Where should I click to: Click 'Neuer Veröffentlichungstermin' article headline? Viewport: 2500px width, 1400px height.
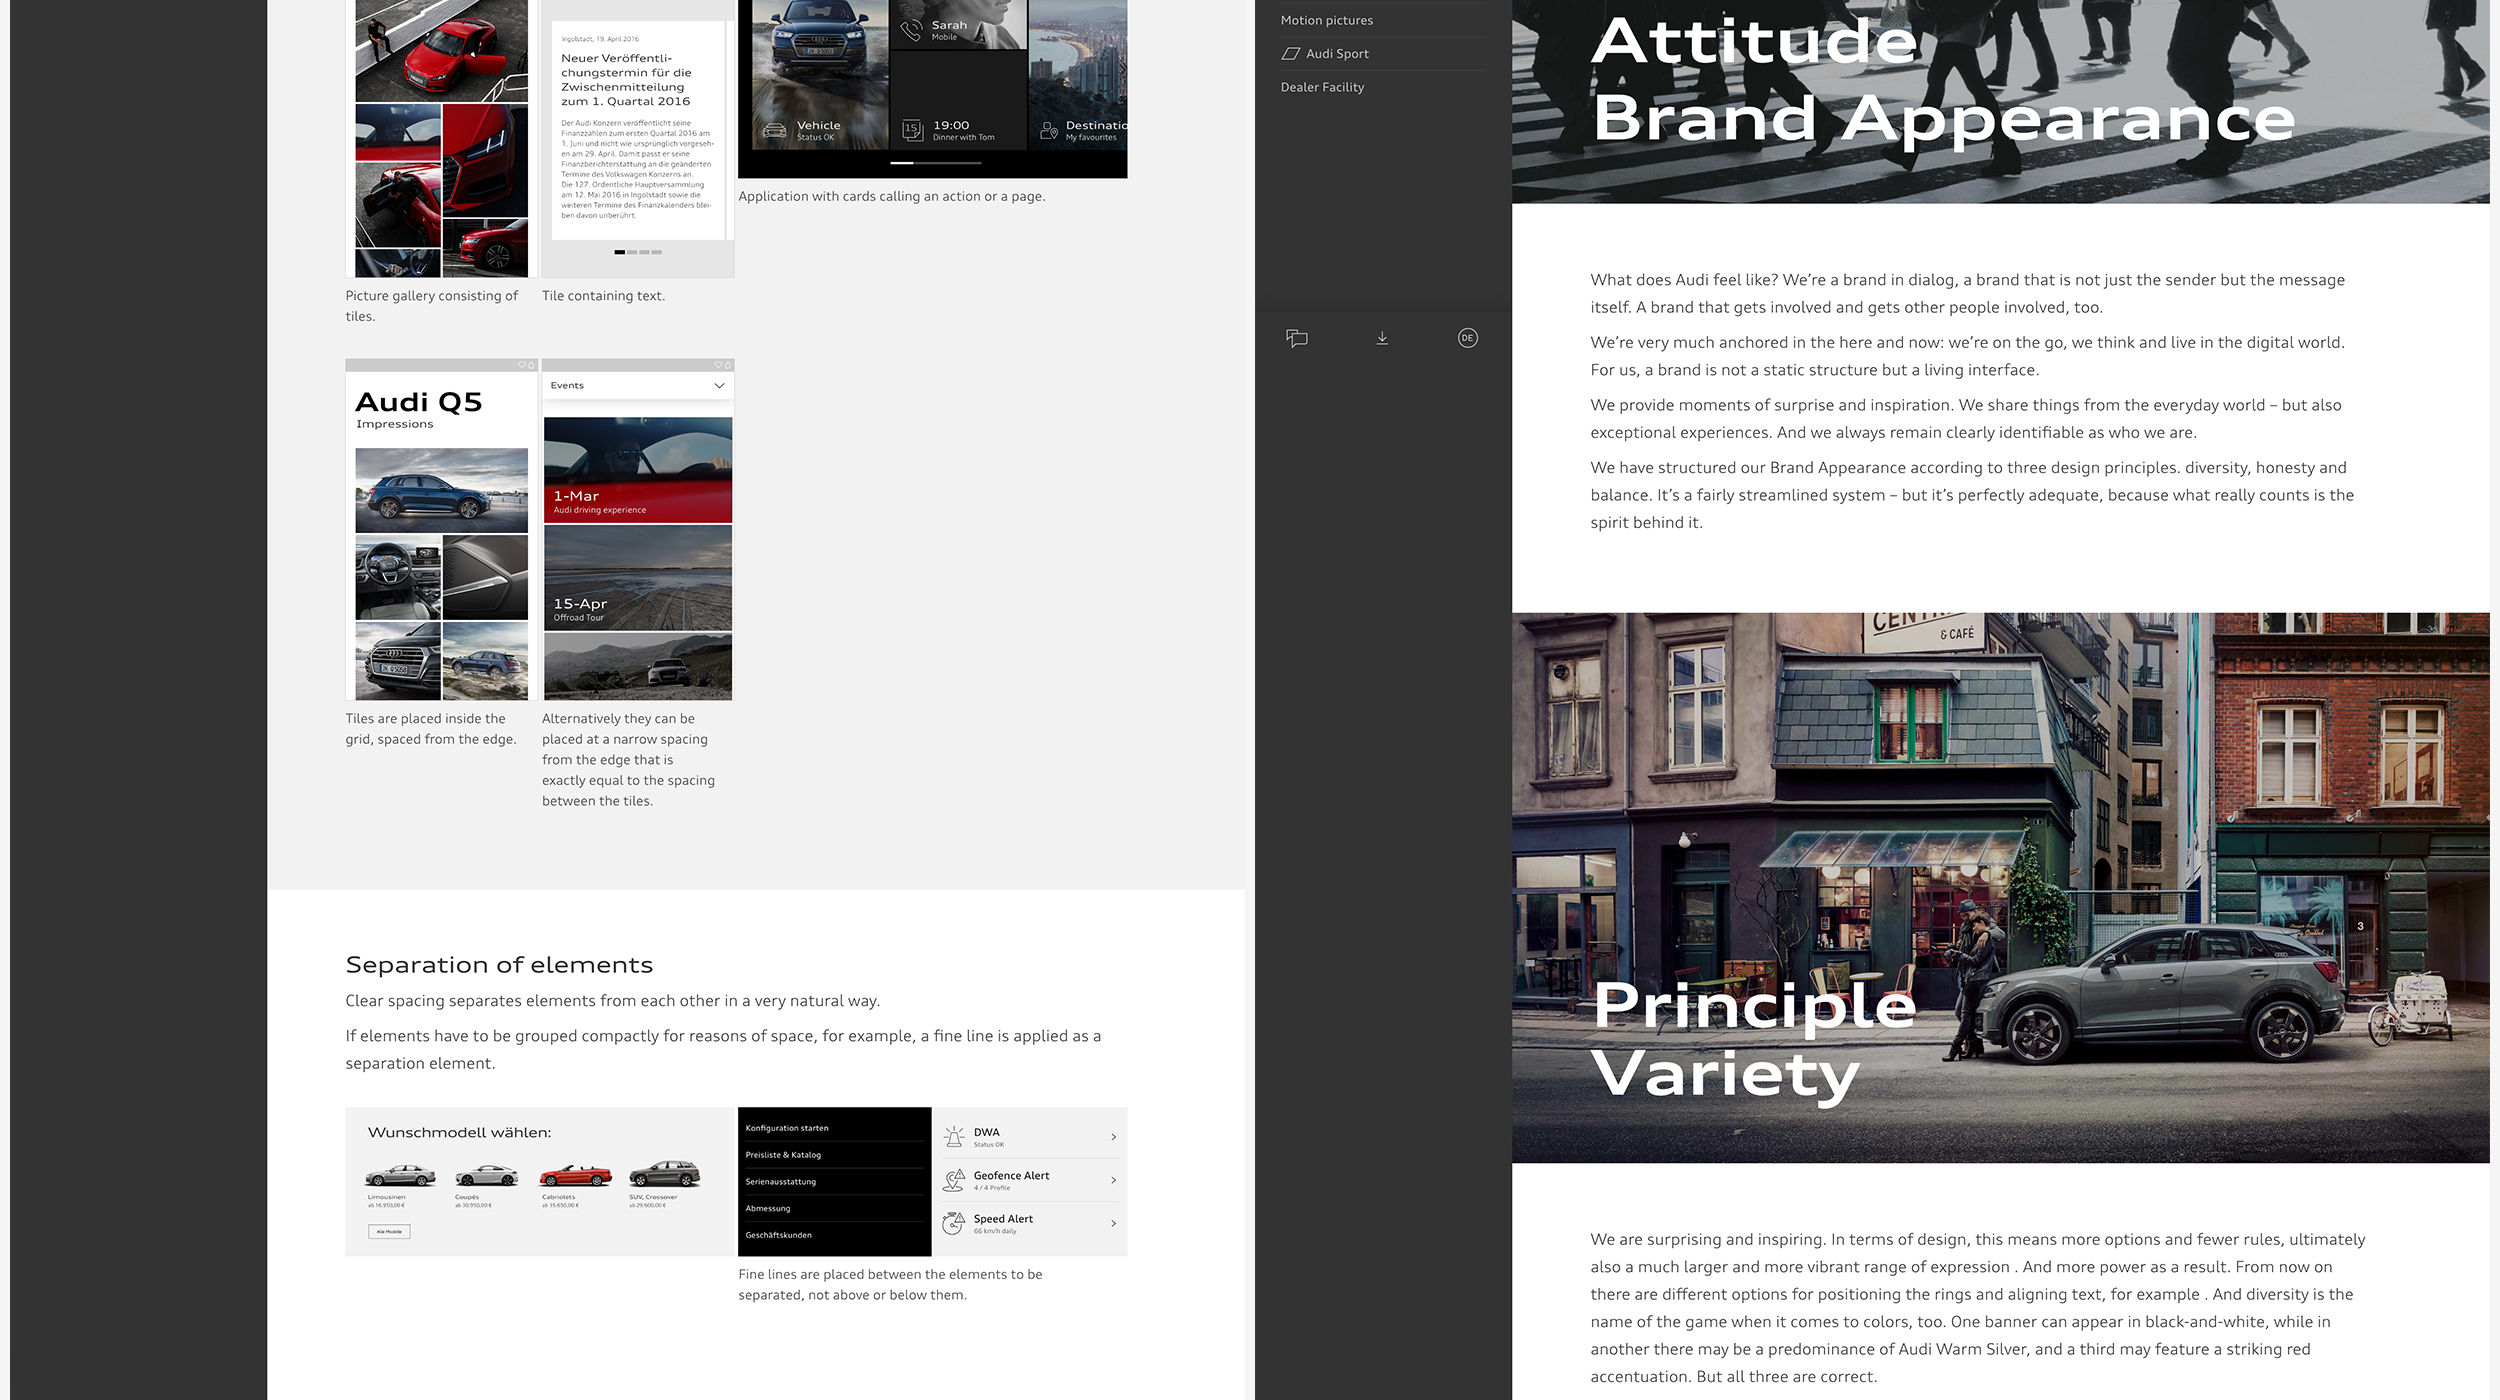tap(627, 80)
